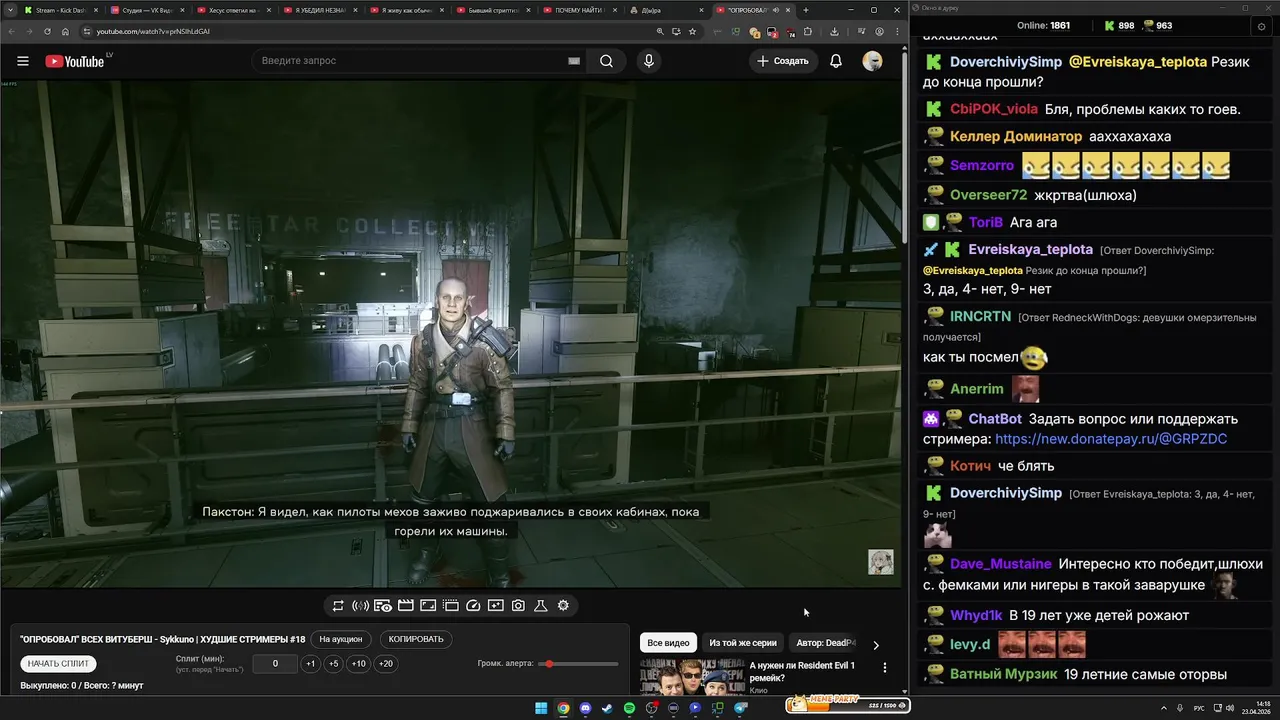Click the YouTube logo
This screenshot has width=1280, height=720.
point(75,61)
